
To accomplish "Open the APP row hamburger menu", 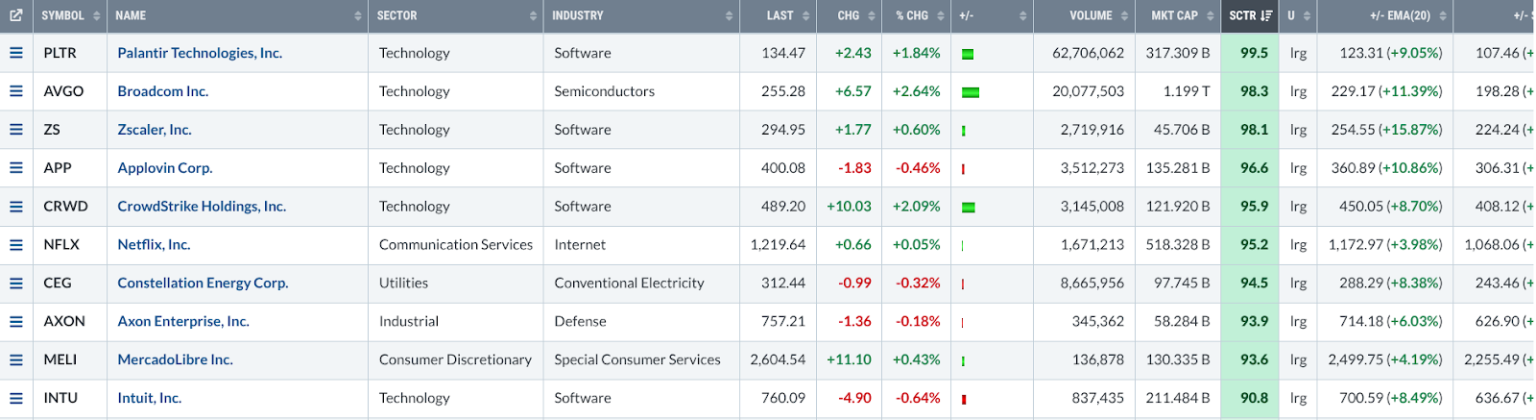I will pyautogui.click(x=16, y=168).
